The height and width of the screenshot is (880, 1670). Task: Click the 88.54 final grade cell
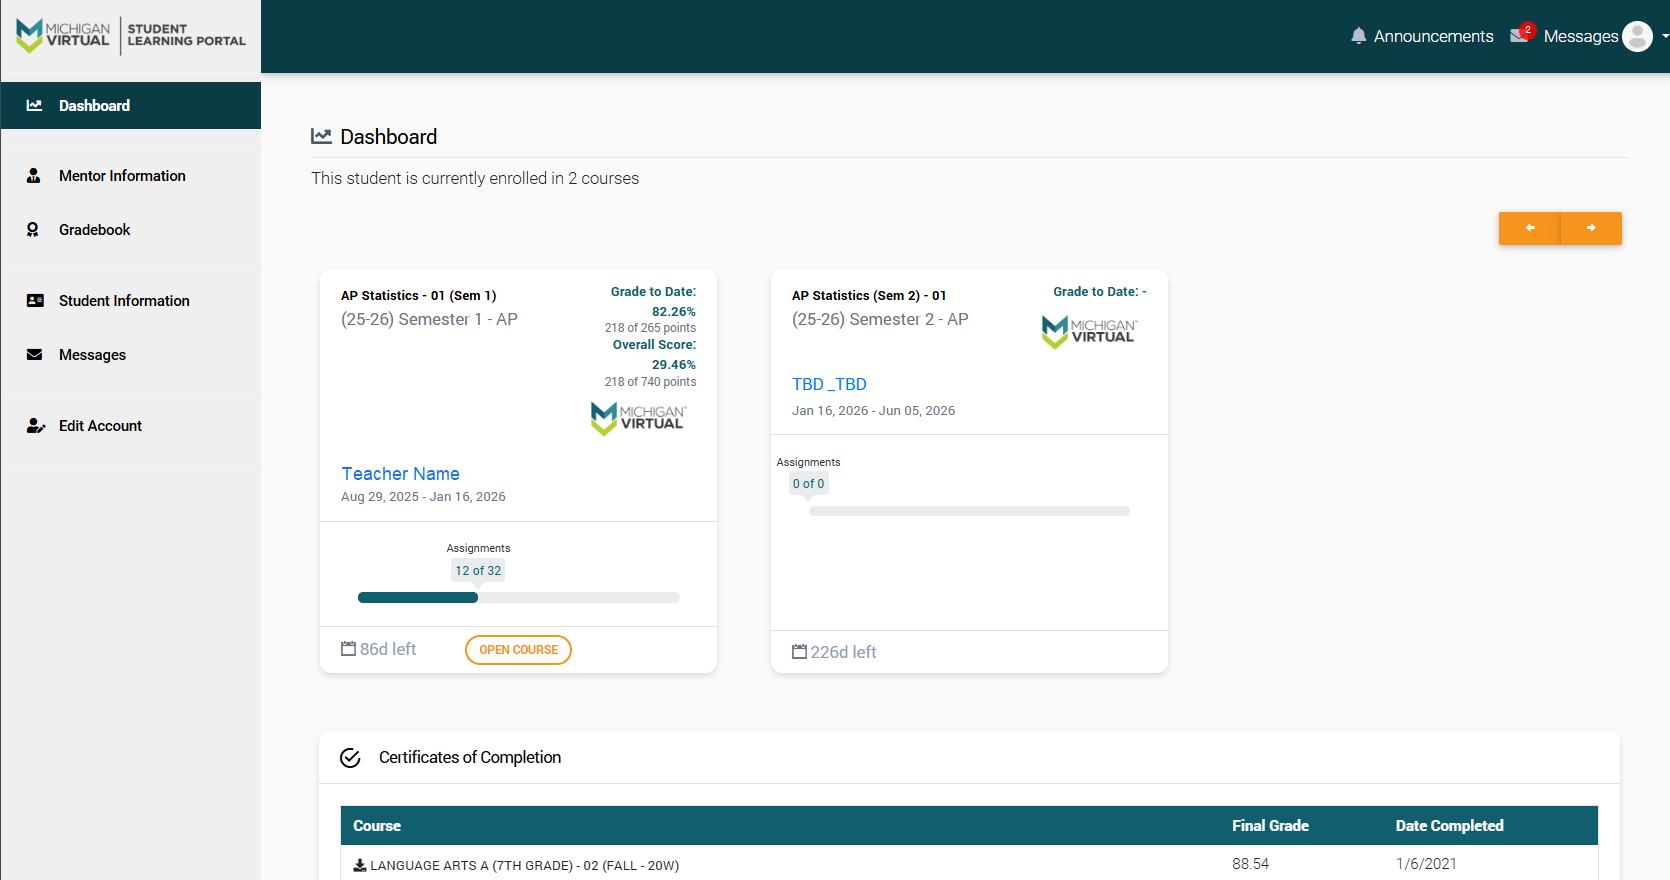pos(1250,863)
